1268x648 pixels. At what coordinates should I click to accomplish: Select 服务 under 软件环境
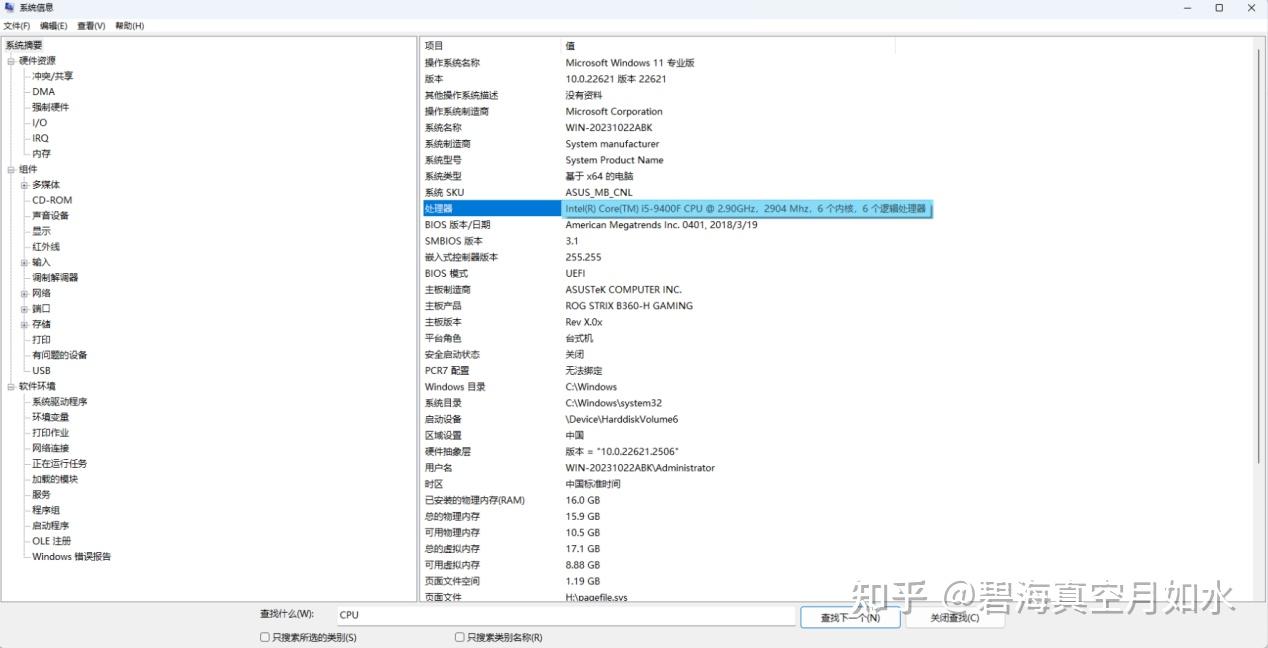[x=39, y=494]
